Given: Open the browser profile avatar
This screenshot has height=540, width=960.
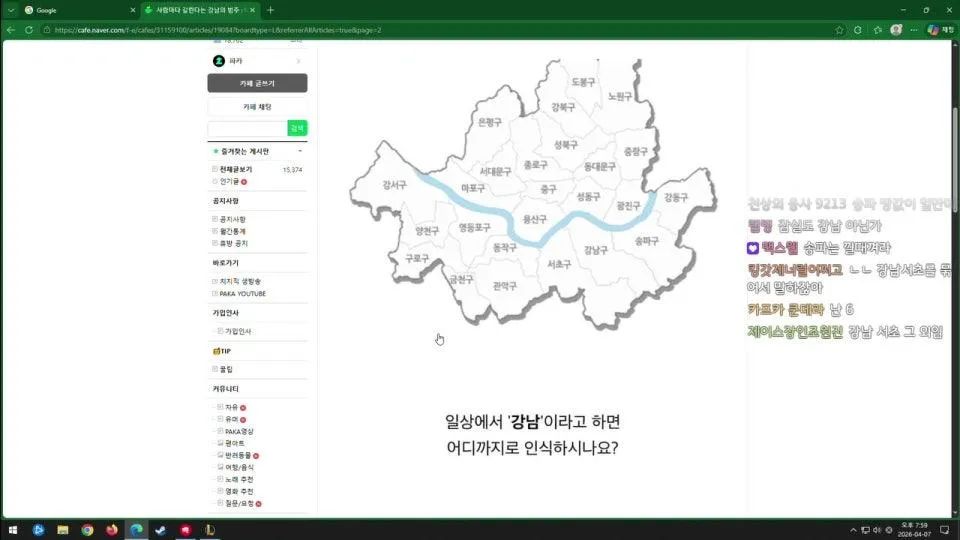Looking at the screenshot, I should (896, 29).
